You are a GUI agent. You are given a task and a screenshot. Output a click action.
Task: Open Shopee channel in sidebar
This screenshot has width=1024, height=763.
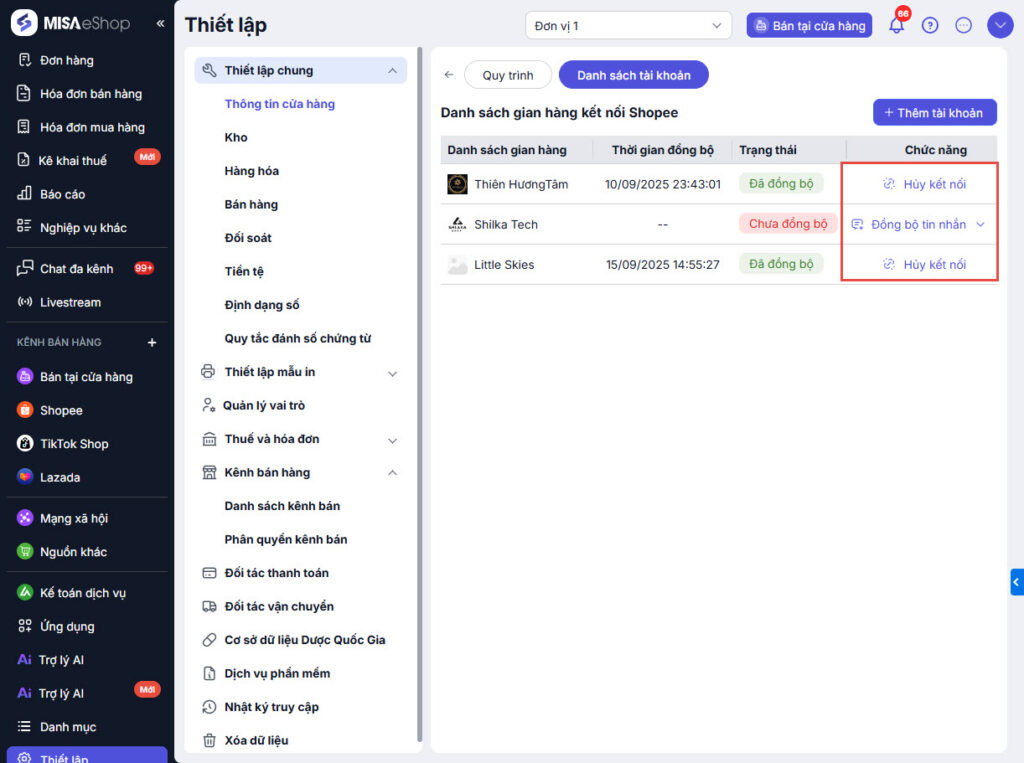click(x=61, y=410)
